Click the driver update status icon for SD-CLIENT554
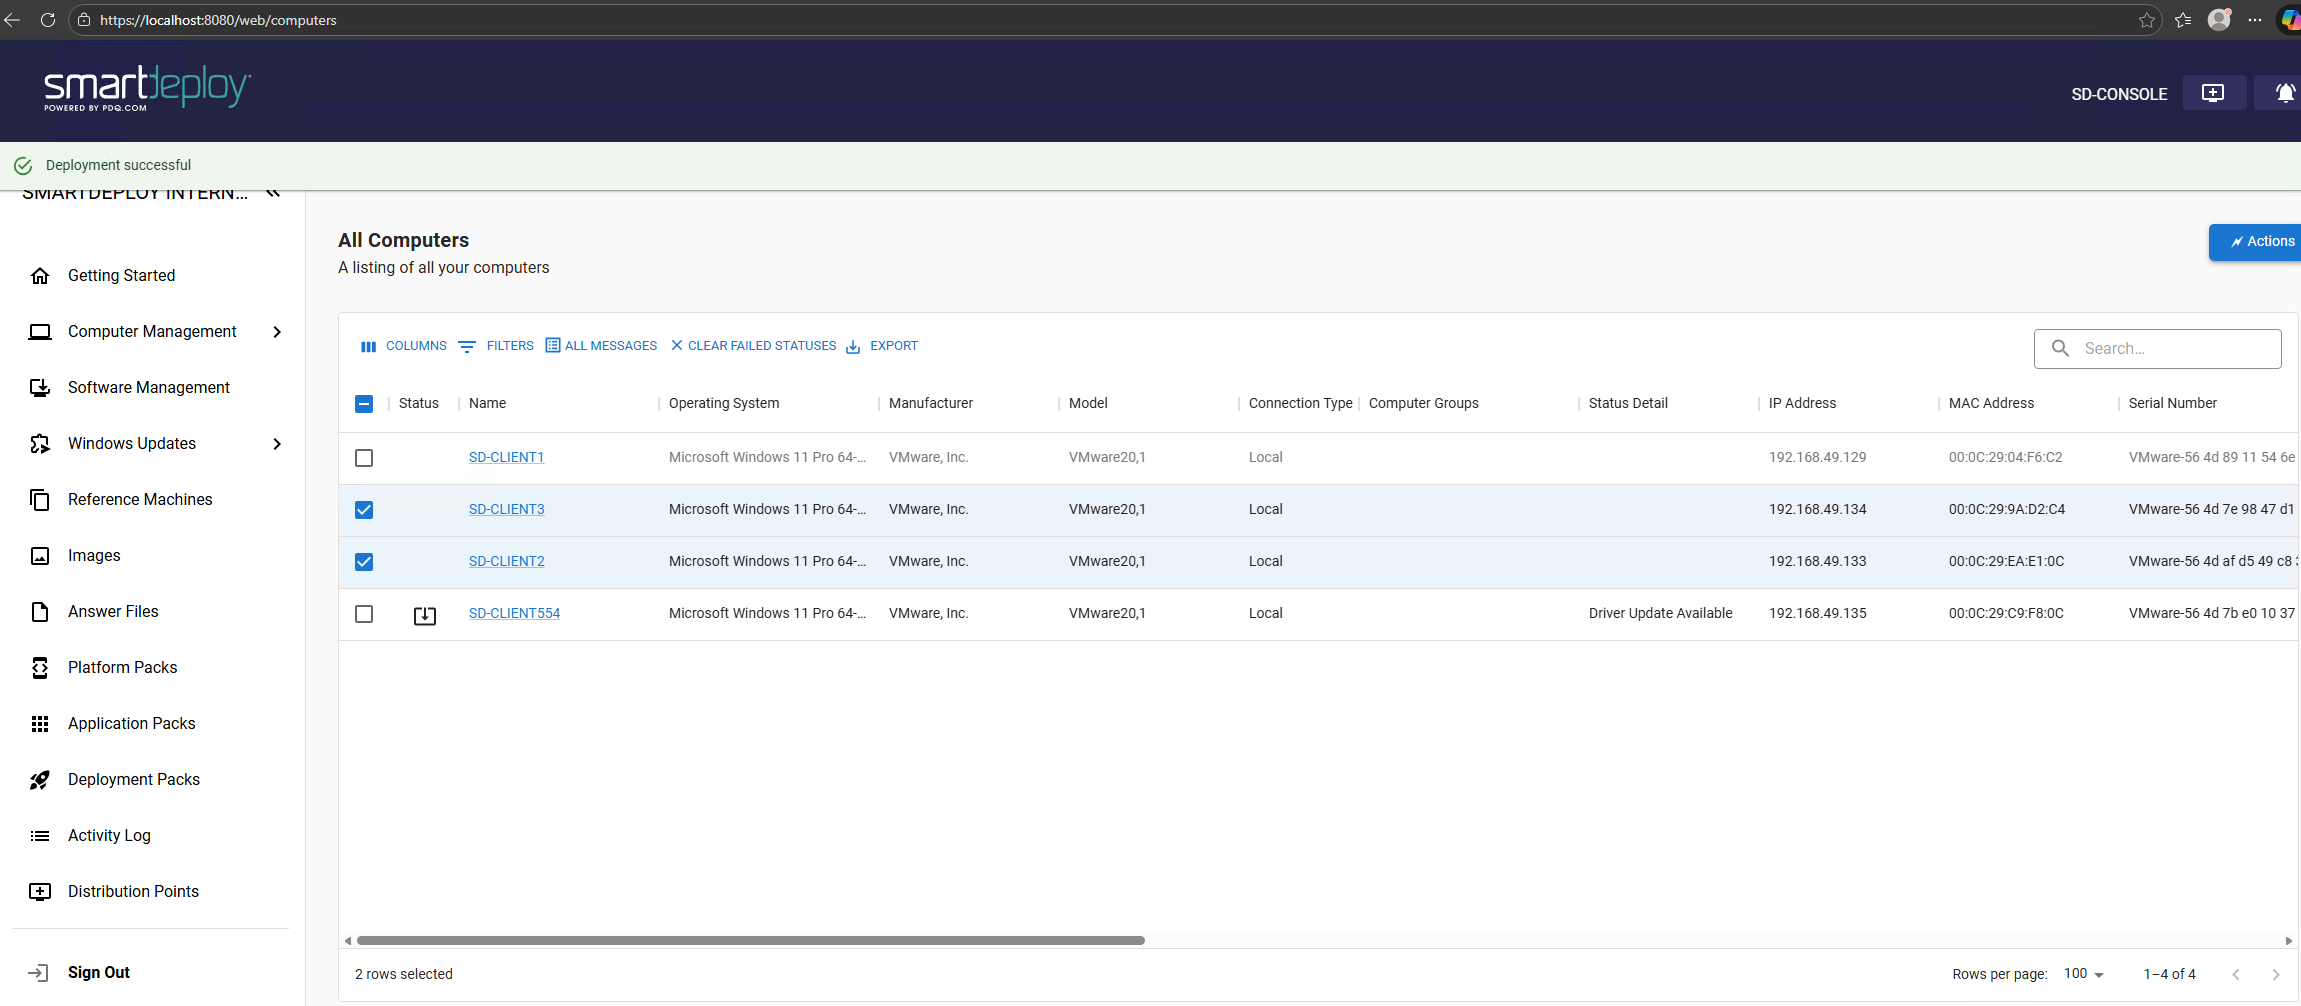The height and width of the screenshot is (1006, 2301). pos(425,615)
